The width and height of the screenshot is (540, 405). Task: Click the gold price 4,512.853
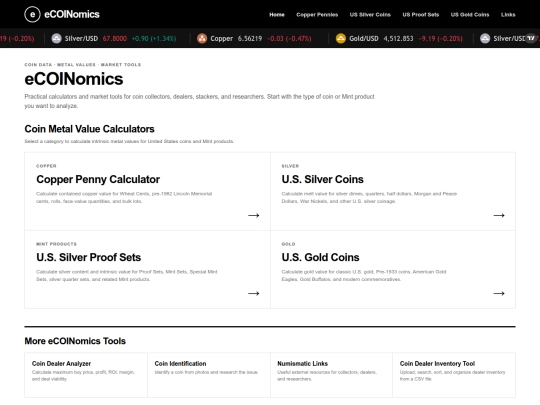pyautogui.click(x=398, y=39)
